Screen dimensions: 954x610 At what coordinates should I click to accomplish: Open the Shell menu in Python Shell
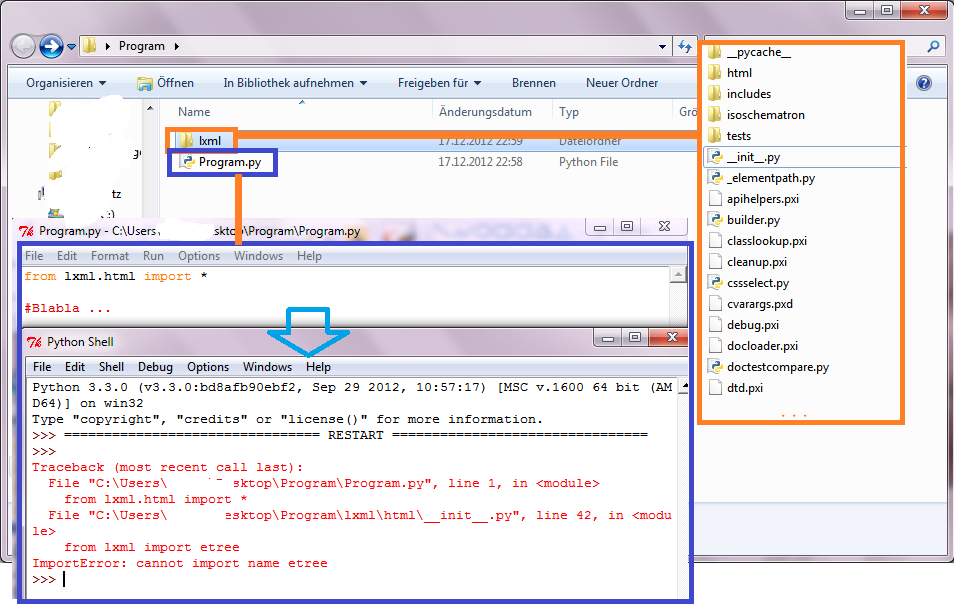[111, 367]
